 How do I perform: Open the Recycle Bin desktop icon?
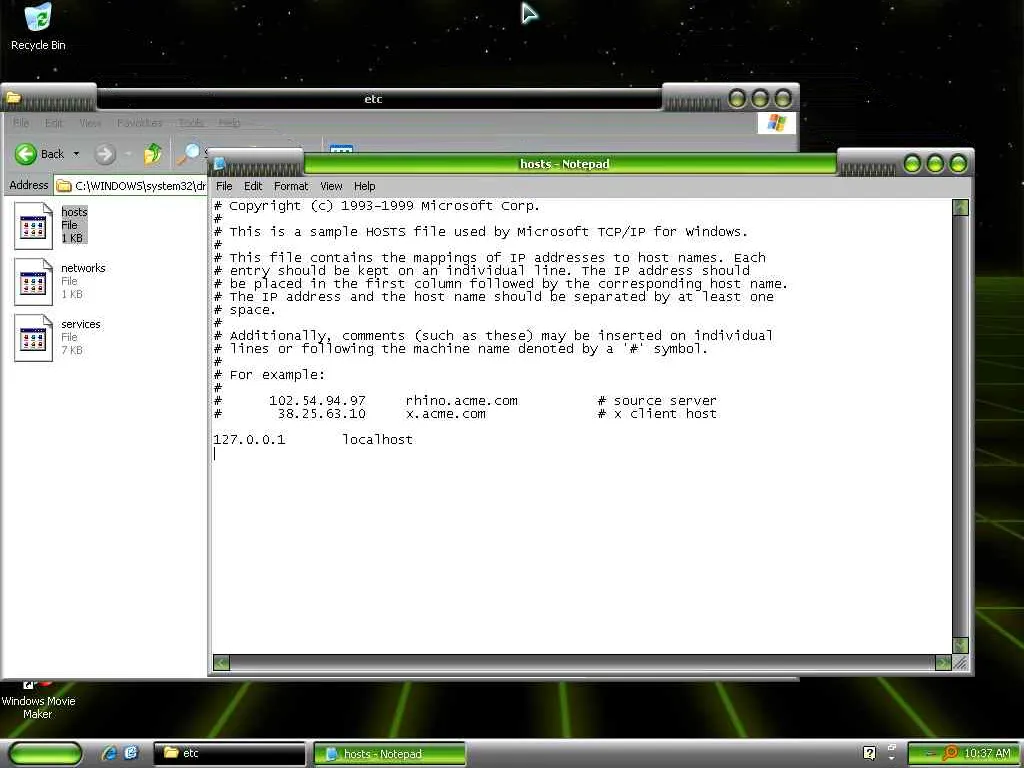(x=38, y=26)
